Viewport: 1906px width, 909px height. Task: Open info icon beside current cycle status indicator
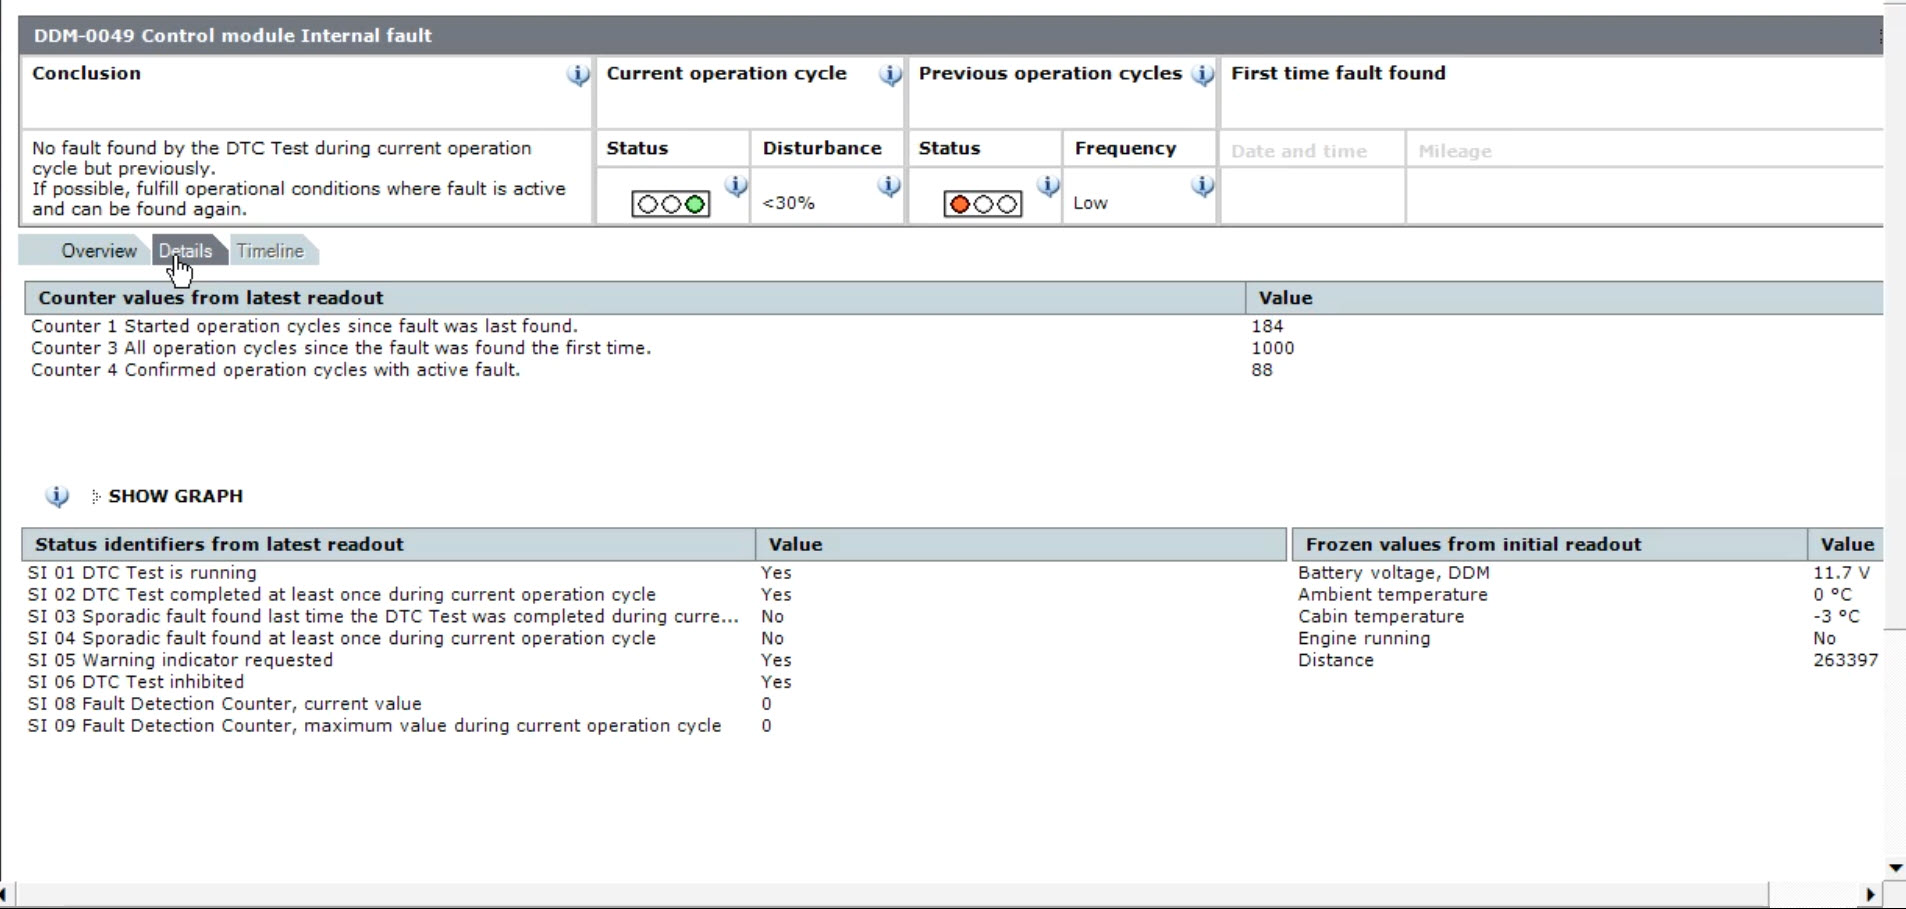735,186
